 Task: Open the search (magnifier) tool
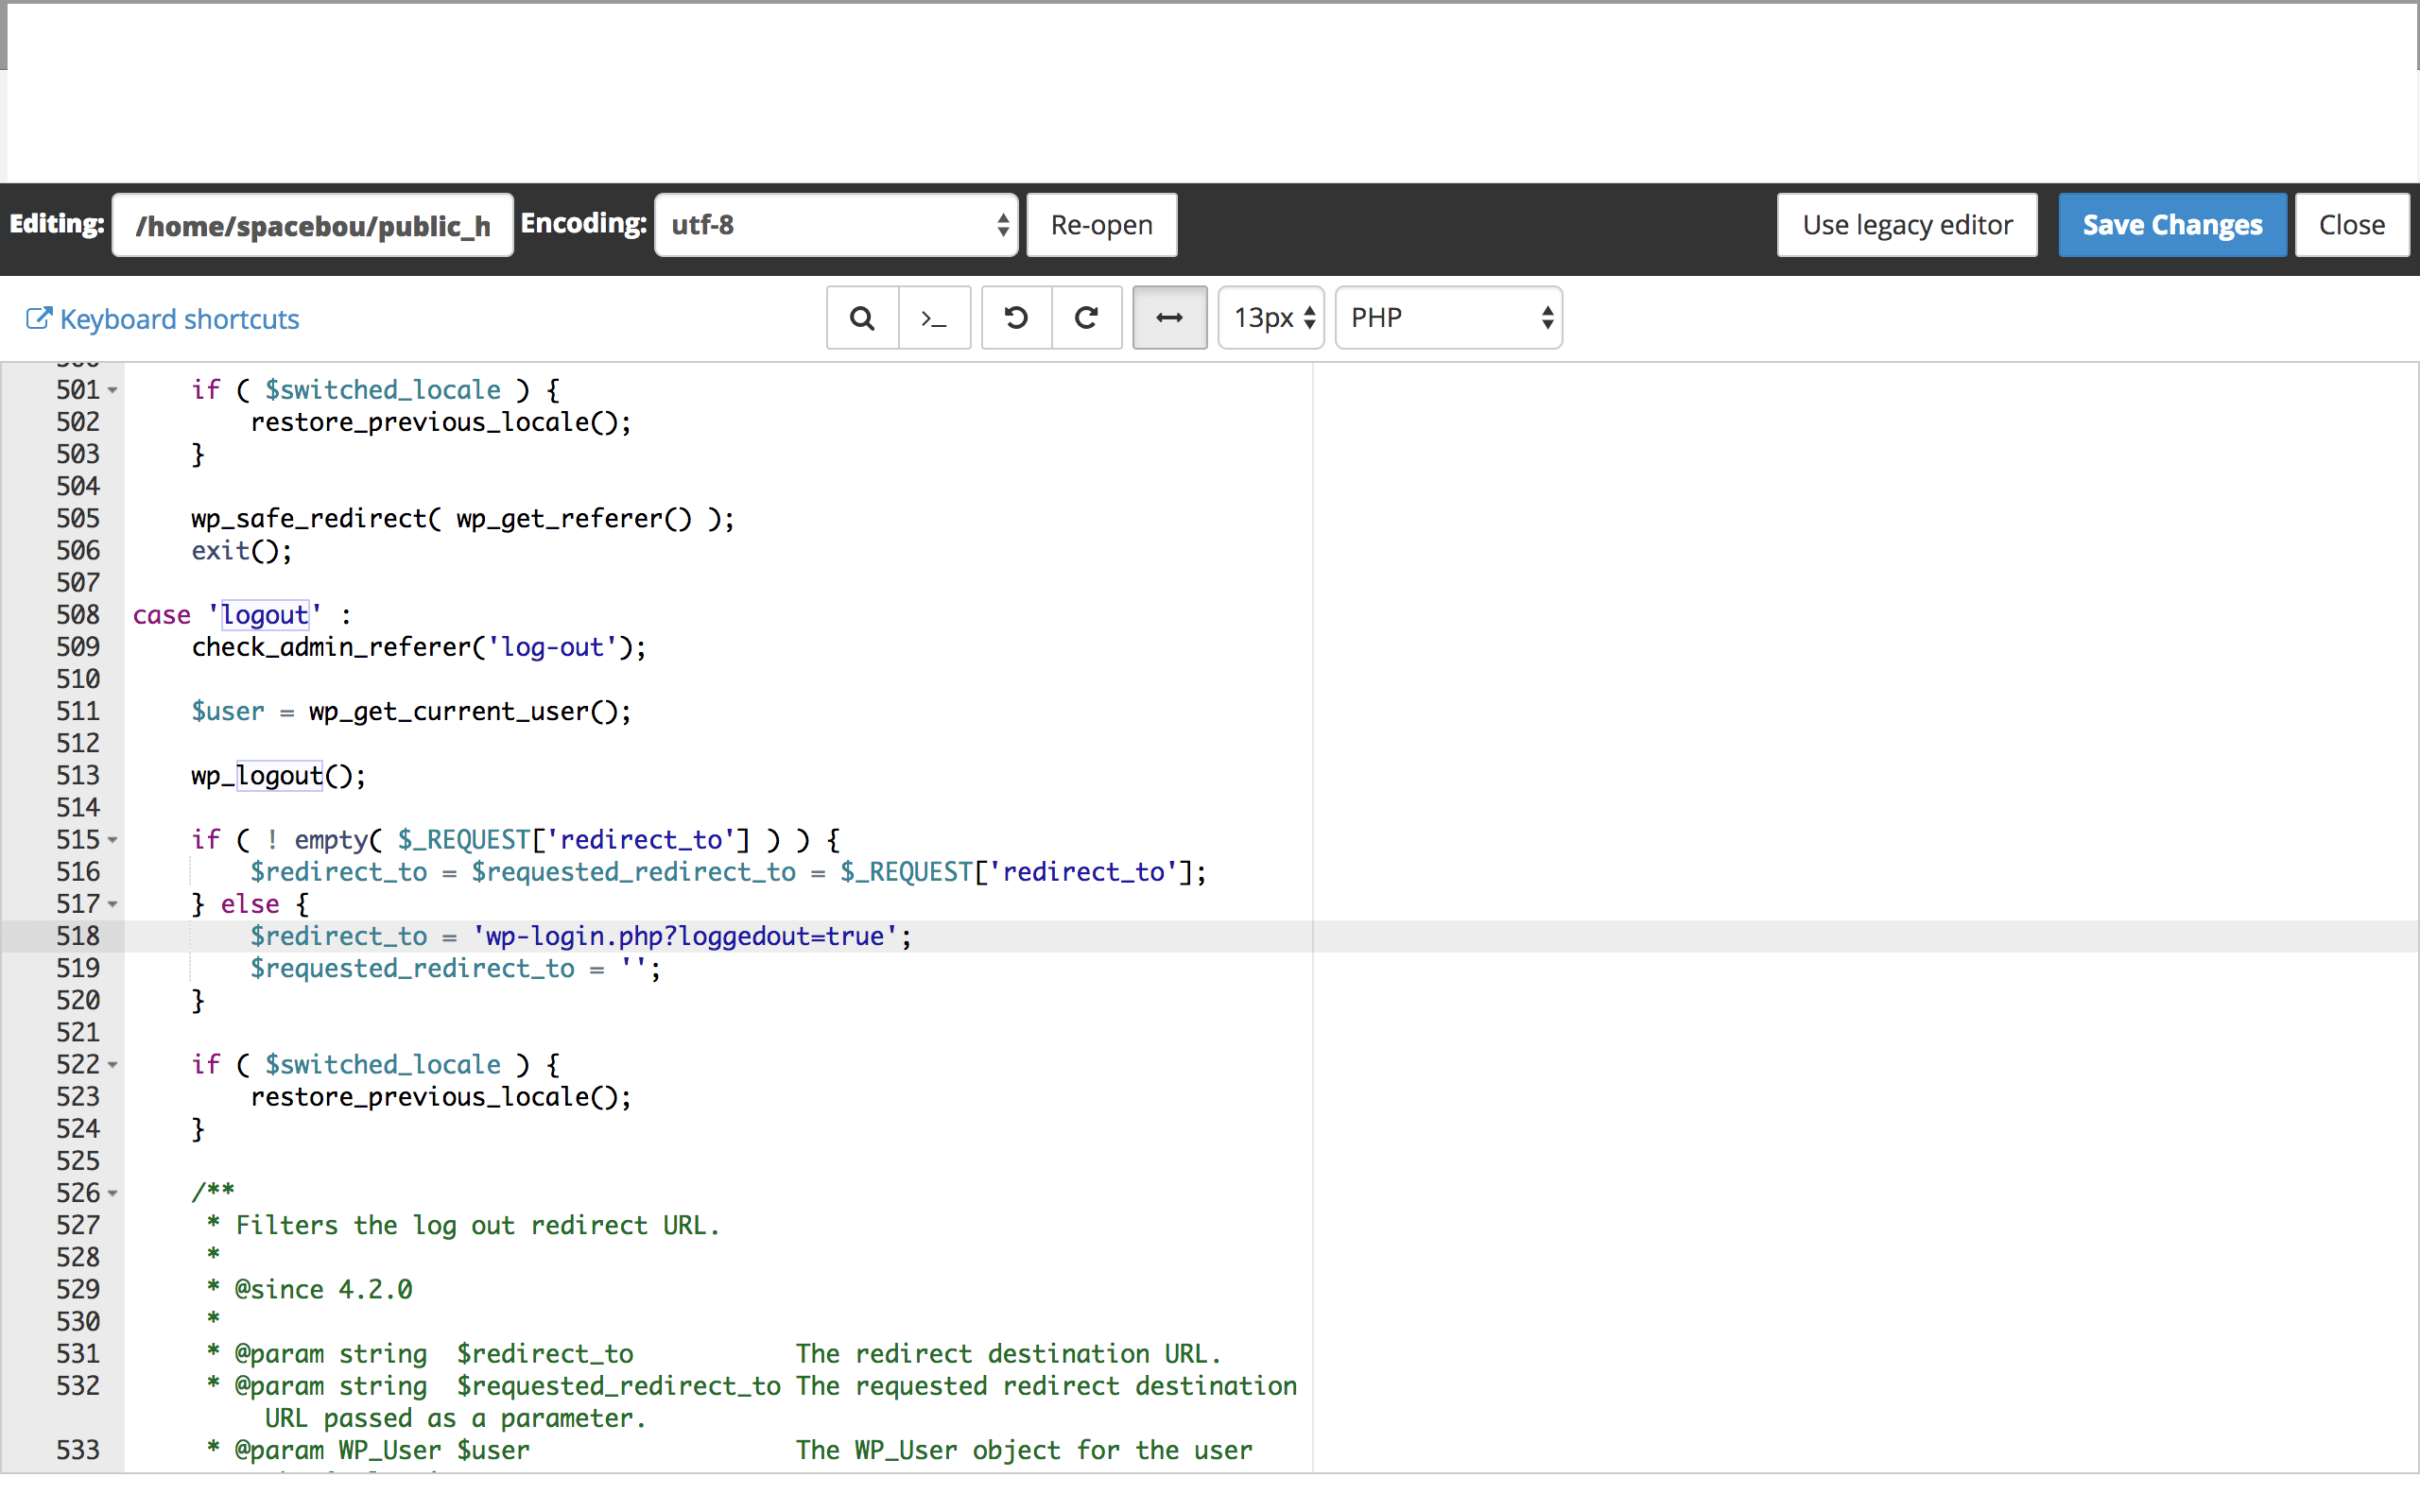coord(862,318)
